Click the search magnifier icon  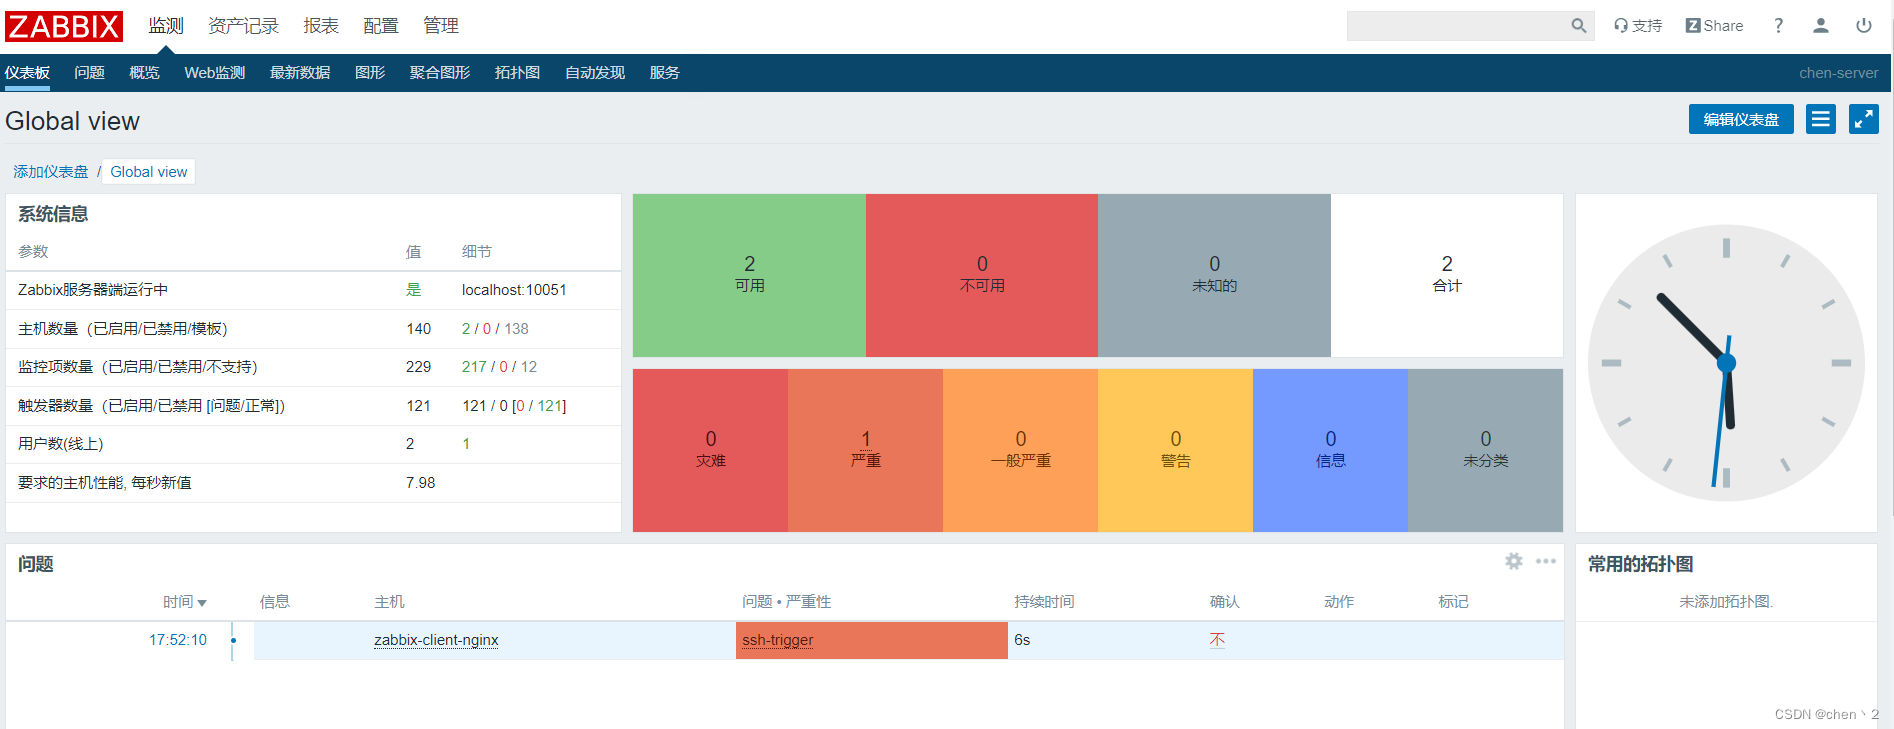coord(1578,26)
